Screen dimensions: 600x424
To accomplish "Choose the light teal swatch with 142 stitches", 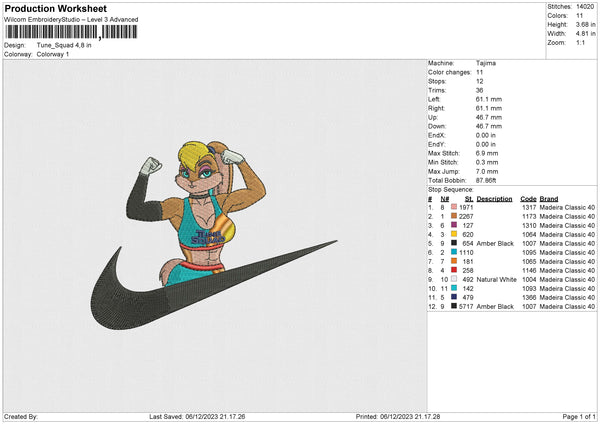I will [454, 288].
